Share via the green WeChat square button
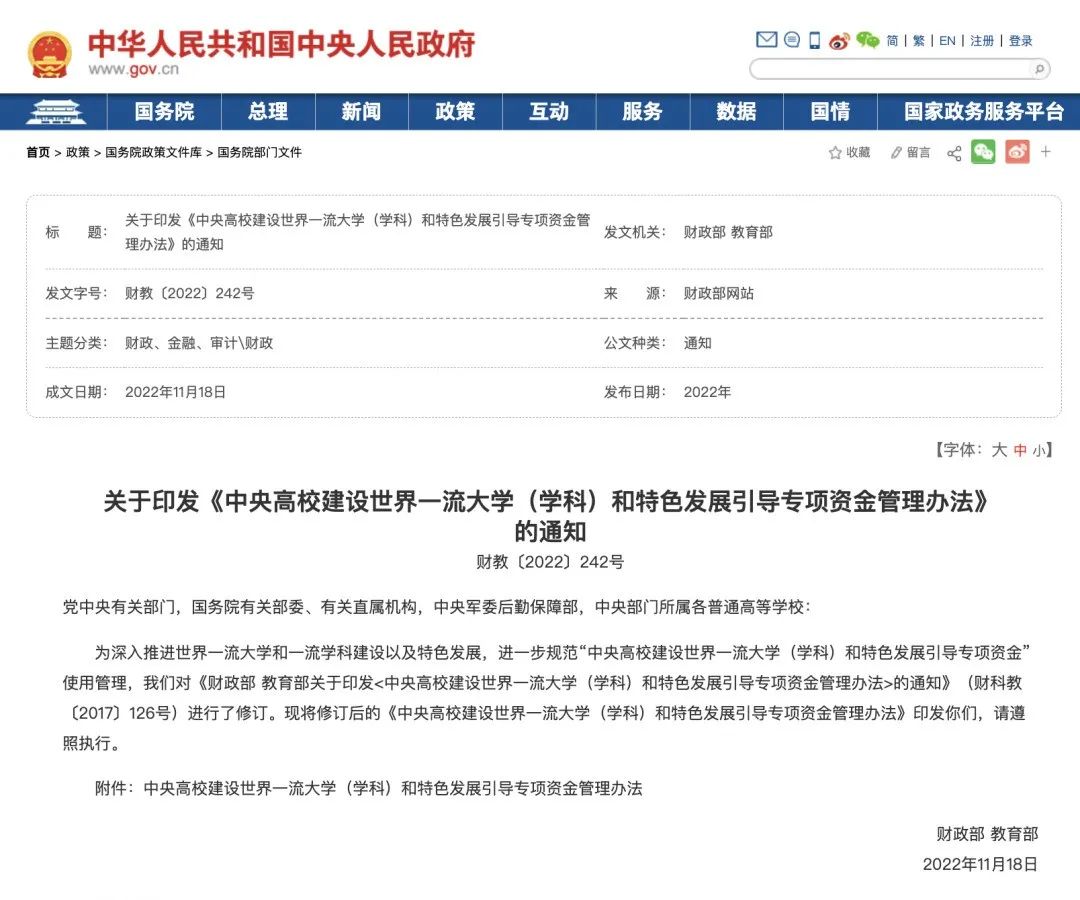This screenshot has width=1080, height=900. pos(983,152)
